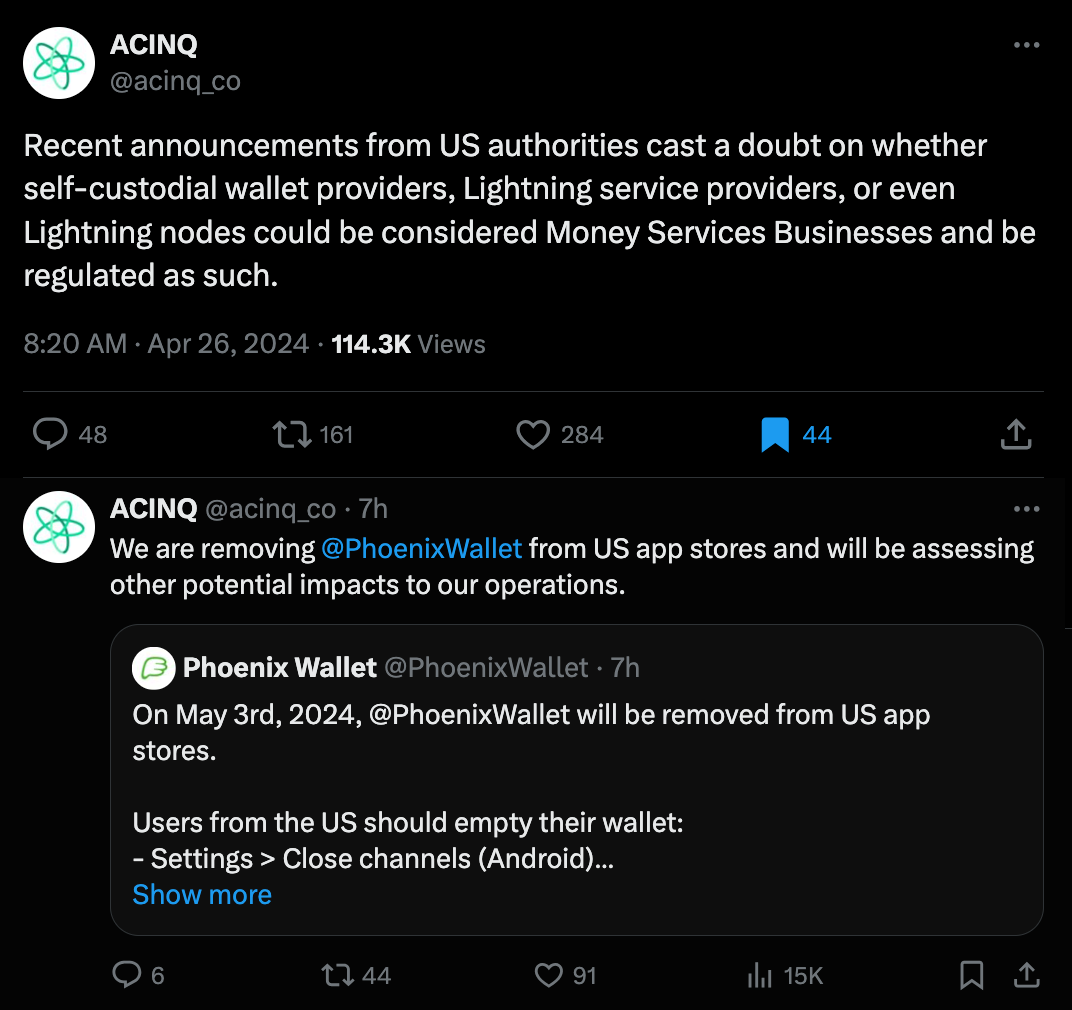This screenshot has width=1072, height=1010.
Task: Like the reply tweet with 91 likes
Action: click(x=549, y=975)
